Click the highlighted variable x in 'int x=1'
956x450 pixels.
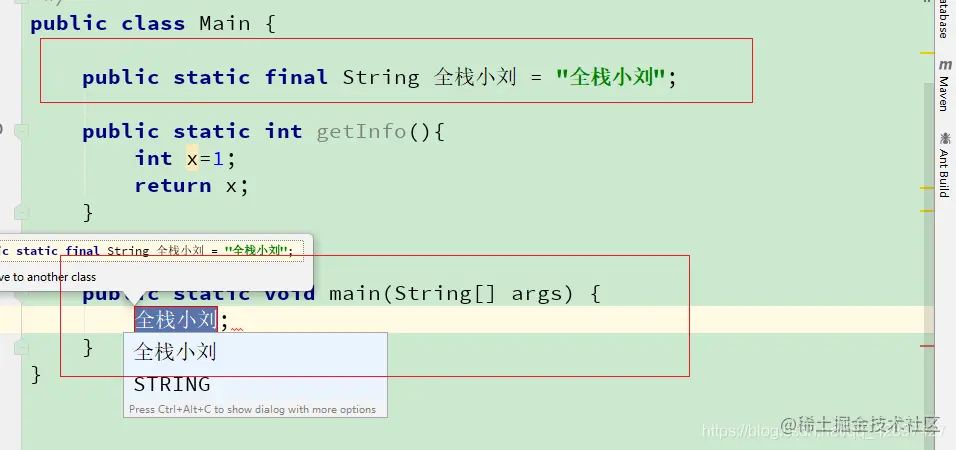(x=193, y=159)
